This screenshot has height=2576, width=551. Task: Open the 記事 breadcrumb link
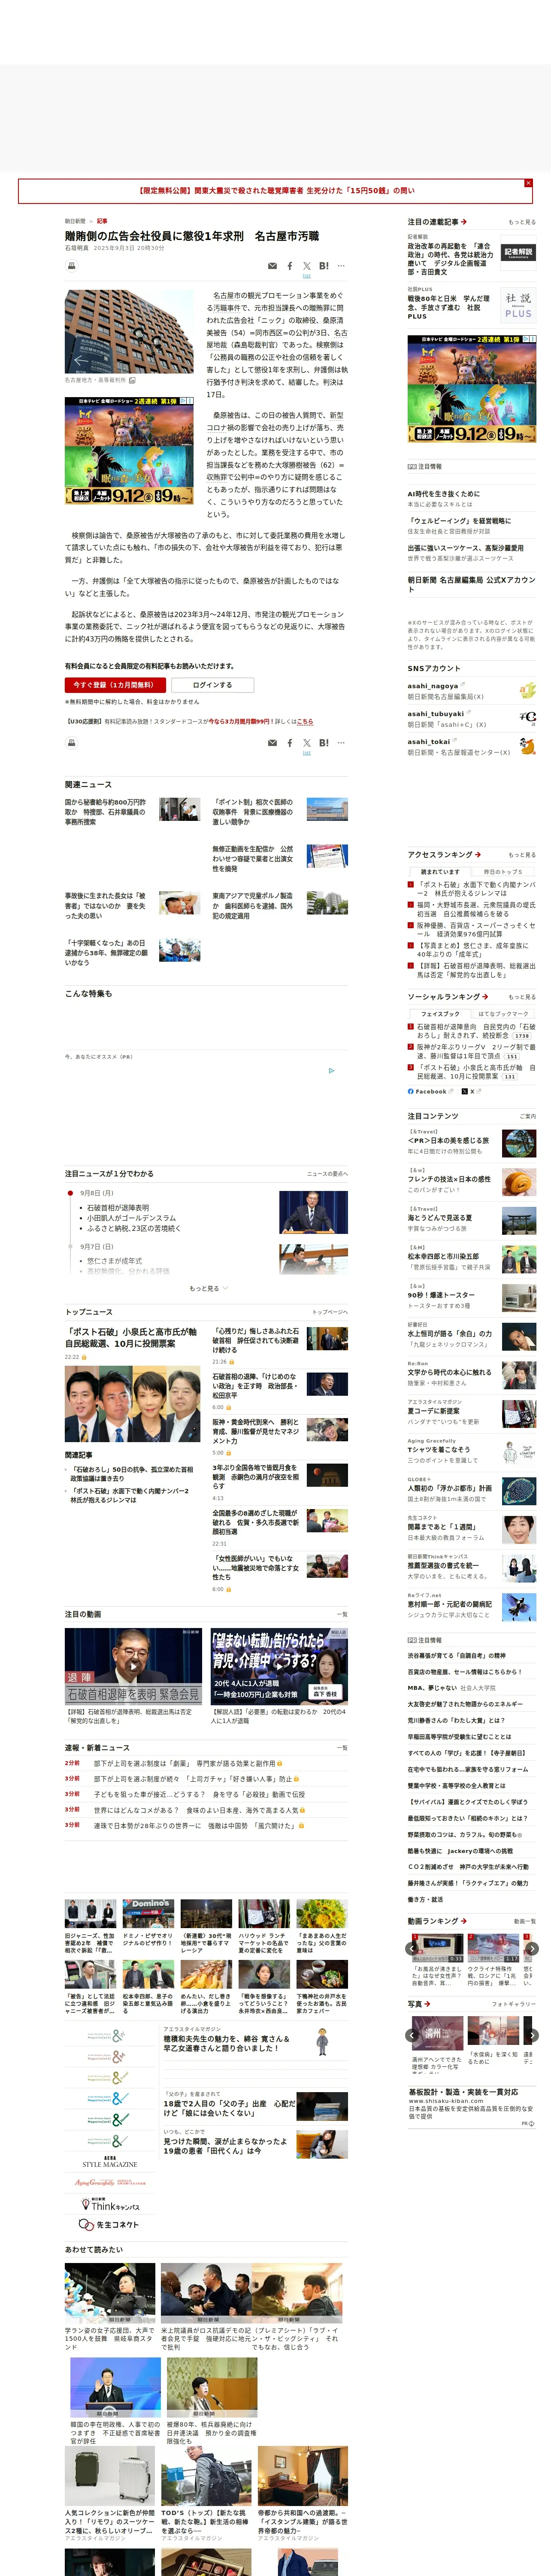click(x=102, y=221)
